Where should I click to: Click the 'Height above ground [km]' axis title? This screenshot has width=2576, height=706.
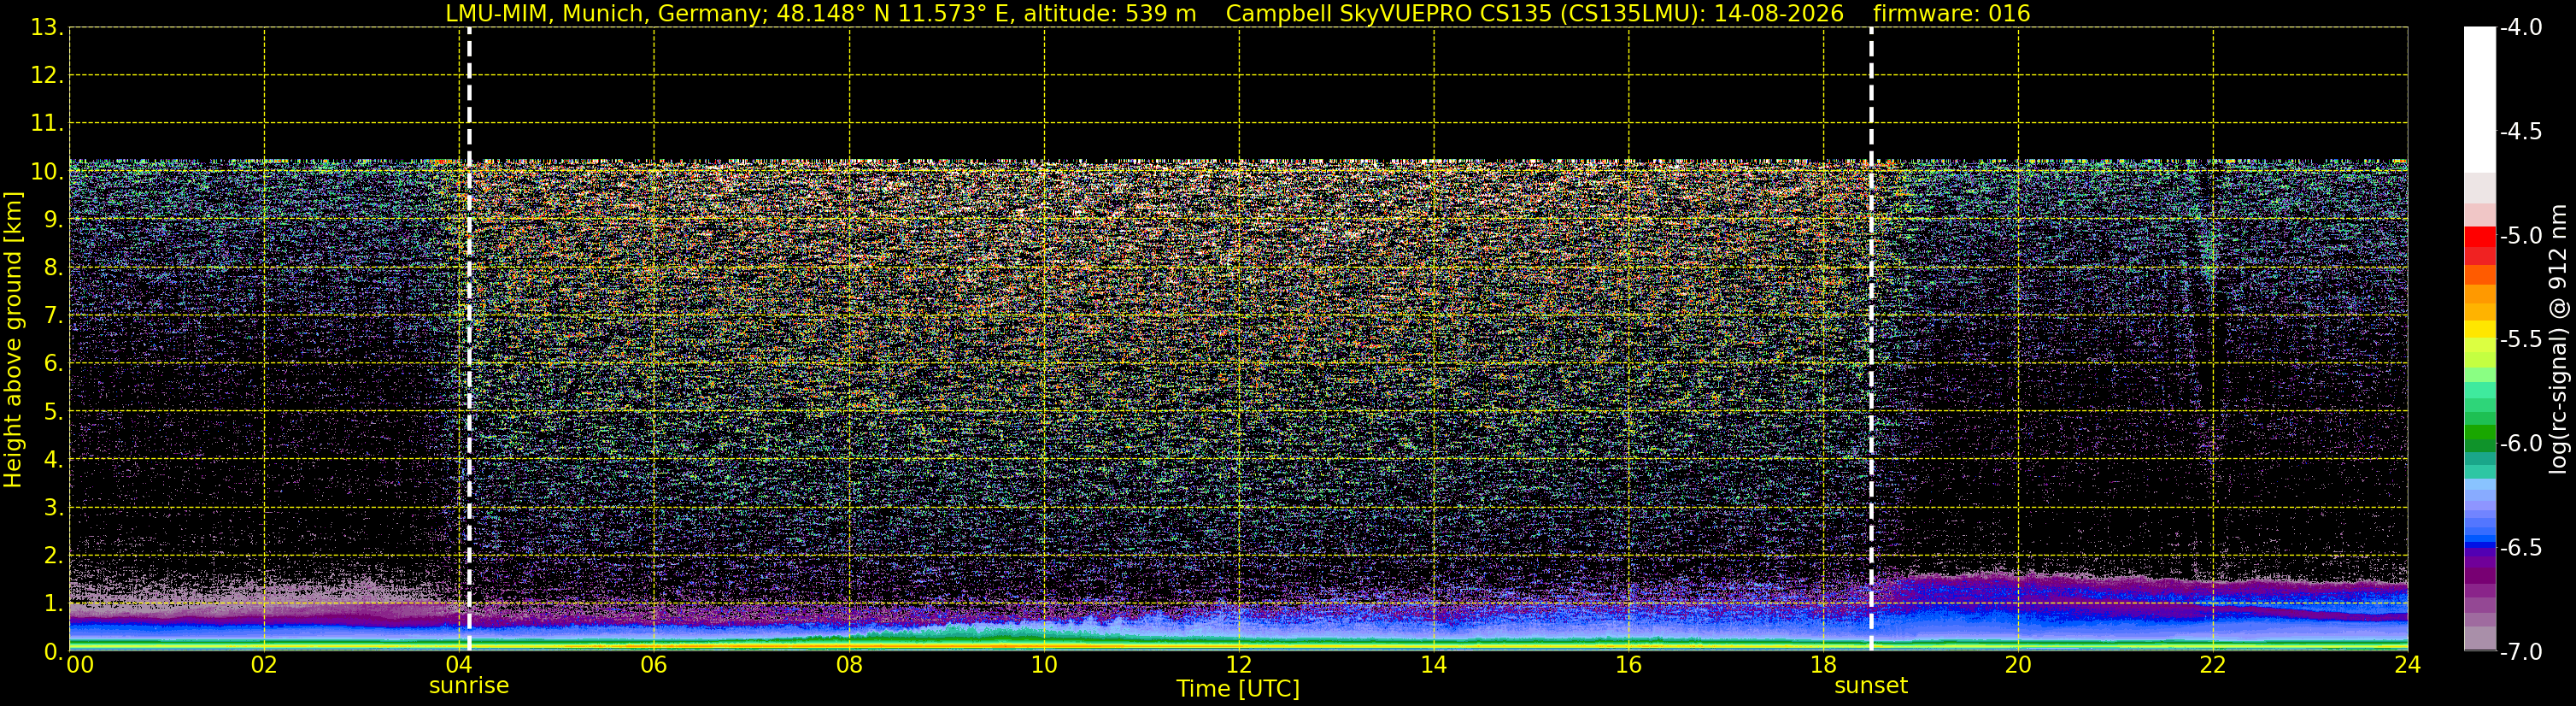[x=13, y=340]
